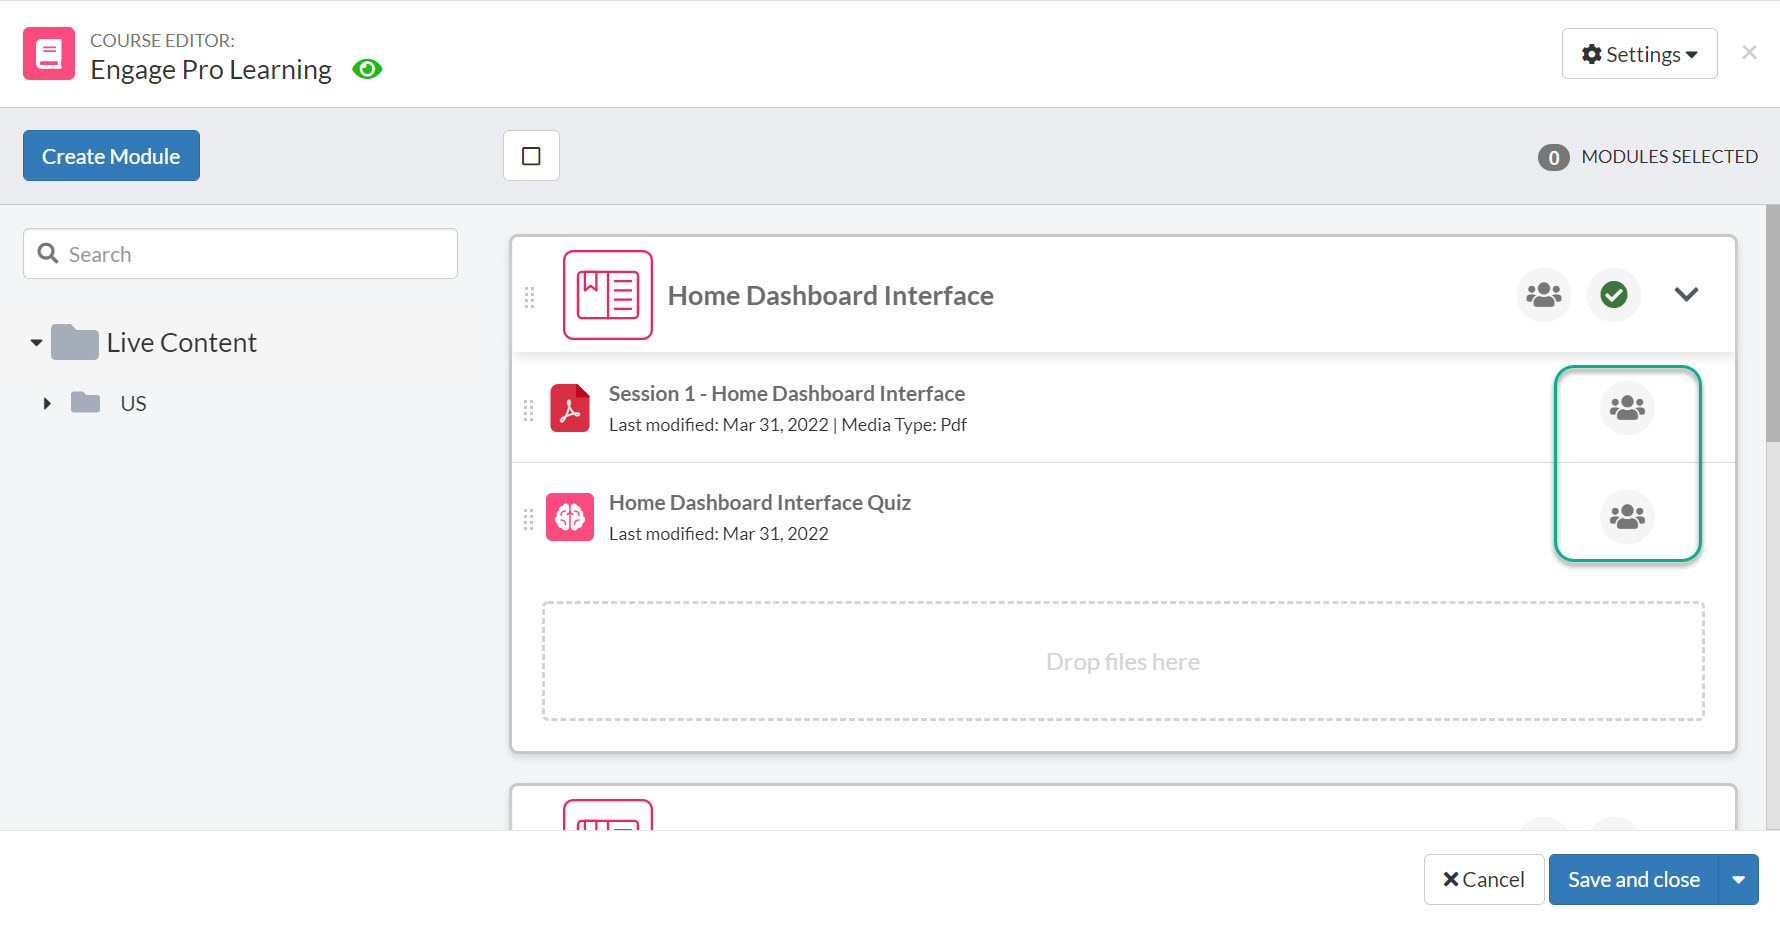Image resolution: width=1780 pixels, height=926 pixels.
Task: Click the 0 modules selected badge
Action: pos(1554,157)
